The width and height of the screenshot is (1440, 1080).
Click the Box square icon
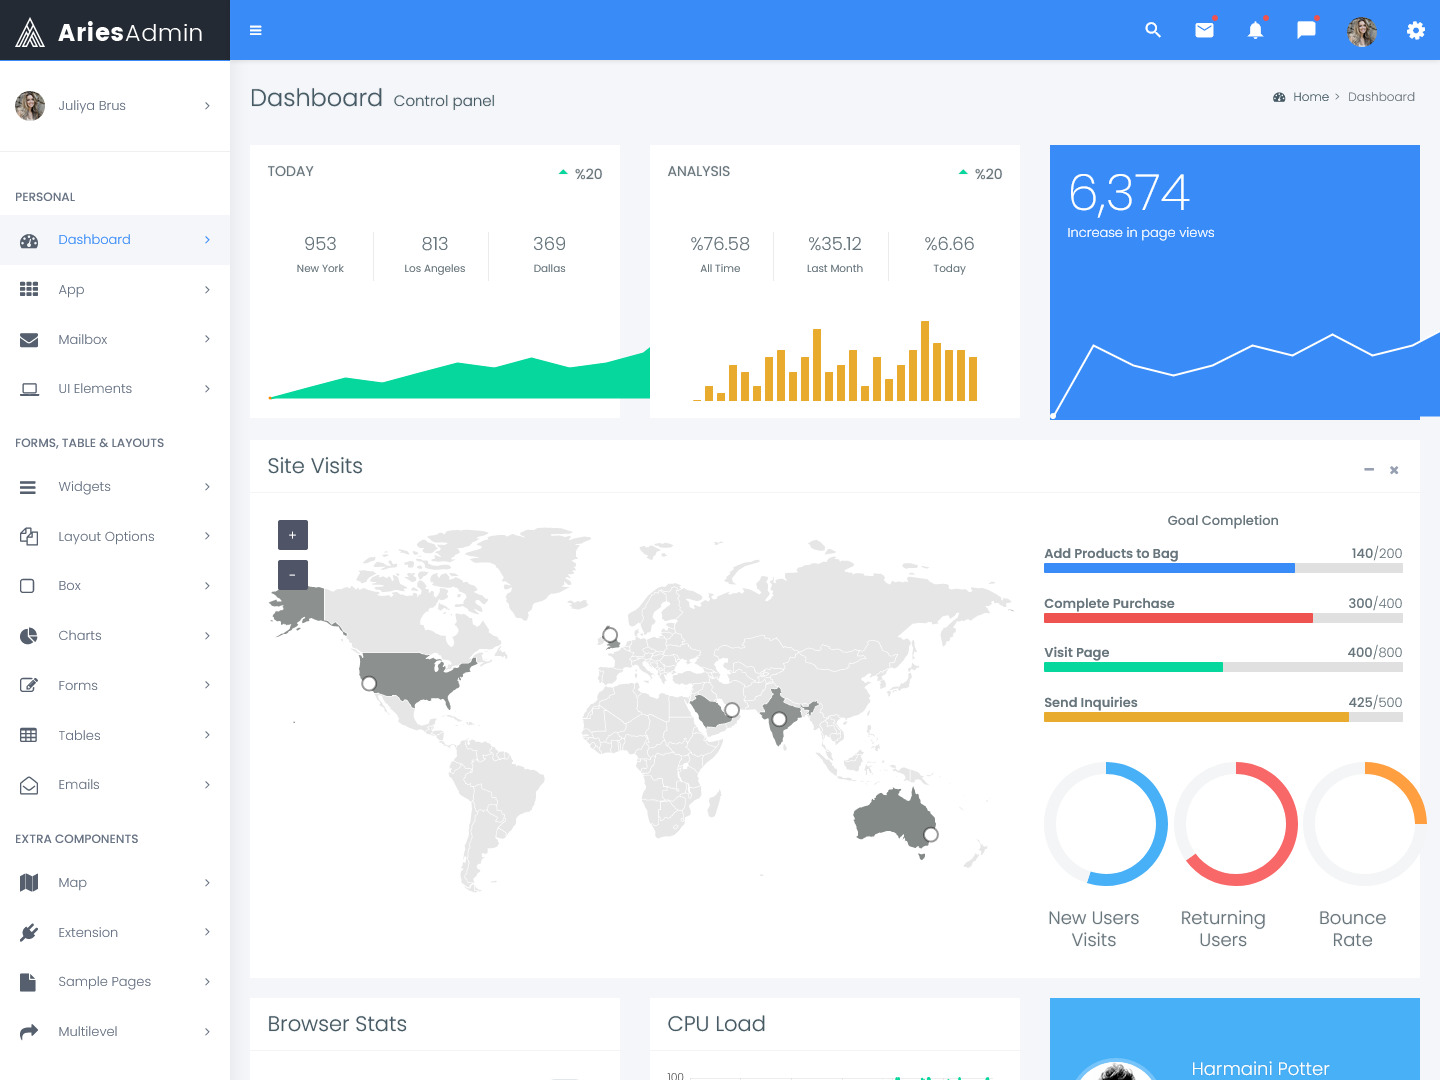(x=27, y=586)
